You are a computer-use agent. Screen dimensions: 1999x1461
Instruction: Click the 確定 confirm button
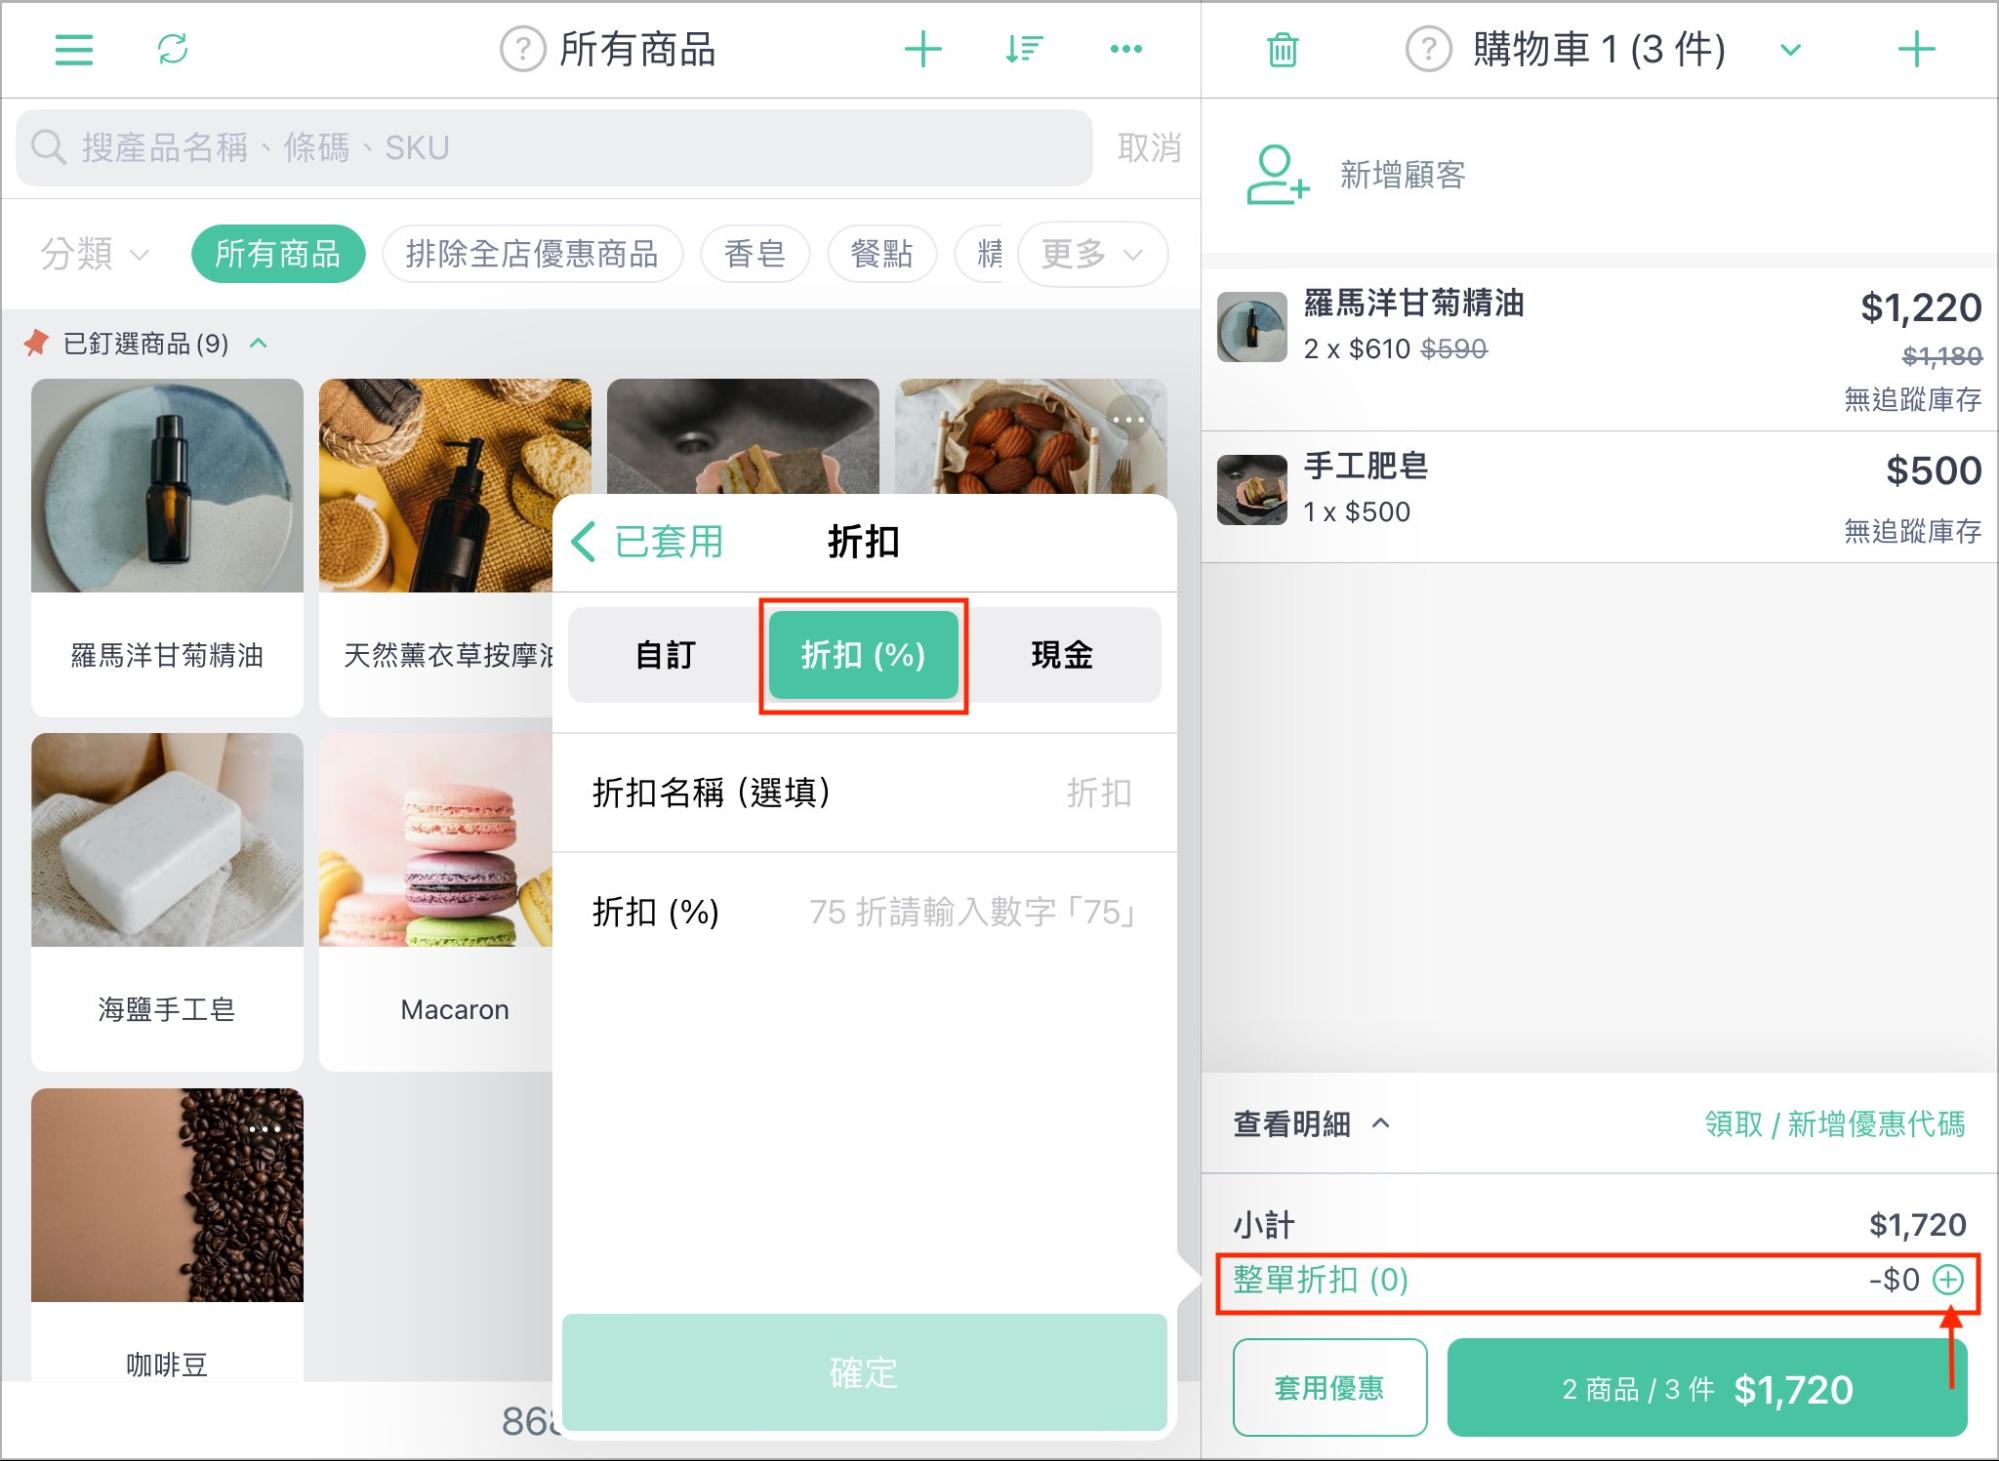pyautogui.click(x=864, y=1372)
